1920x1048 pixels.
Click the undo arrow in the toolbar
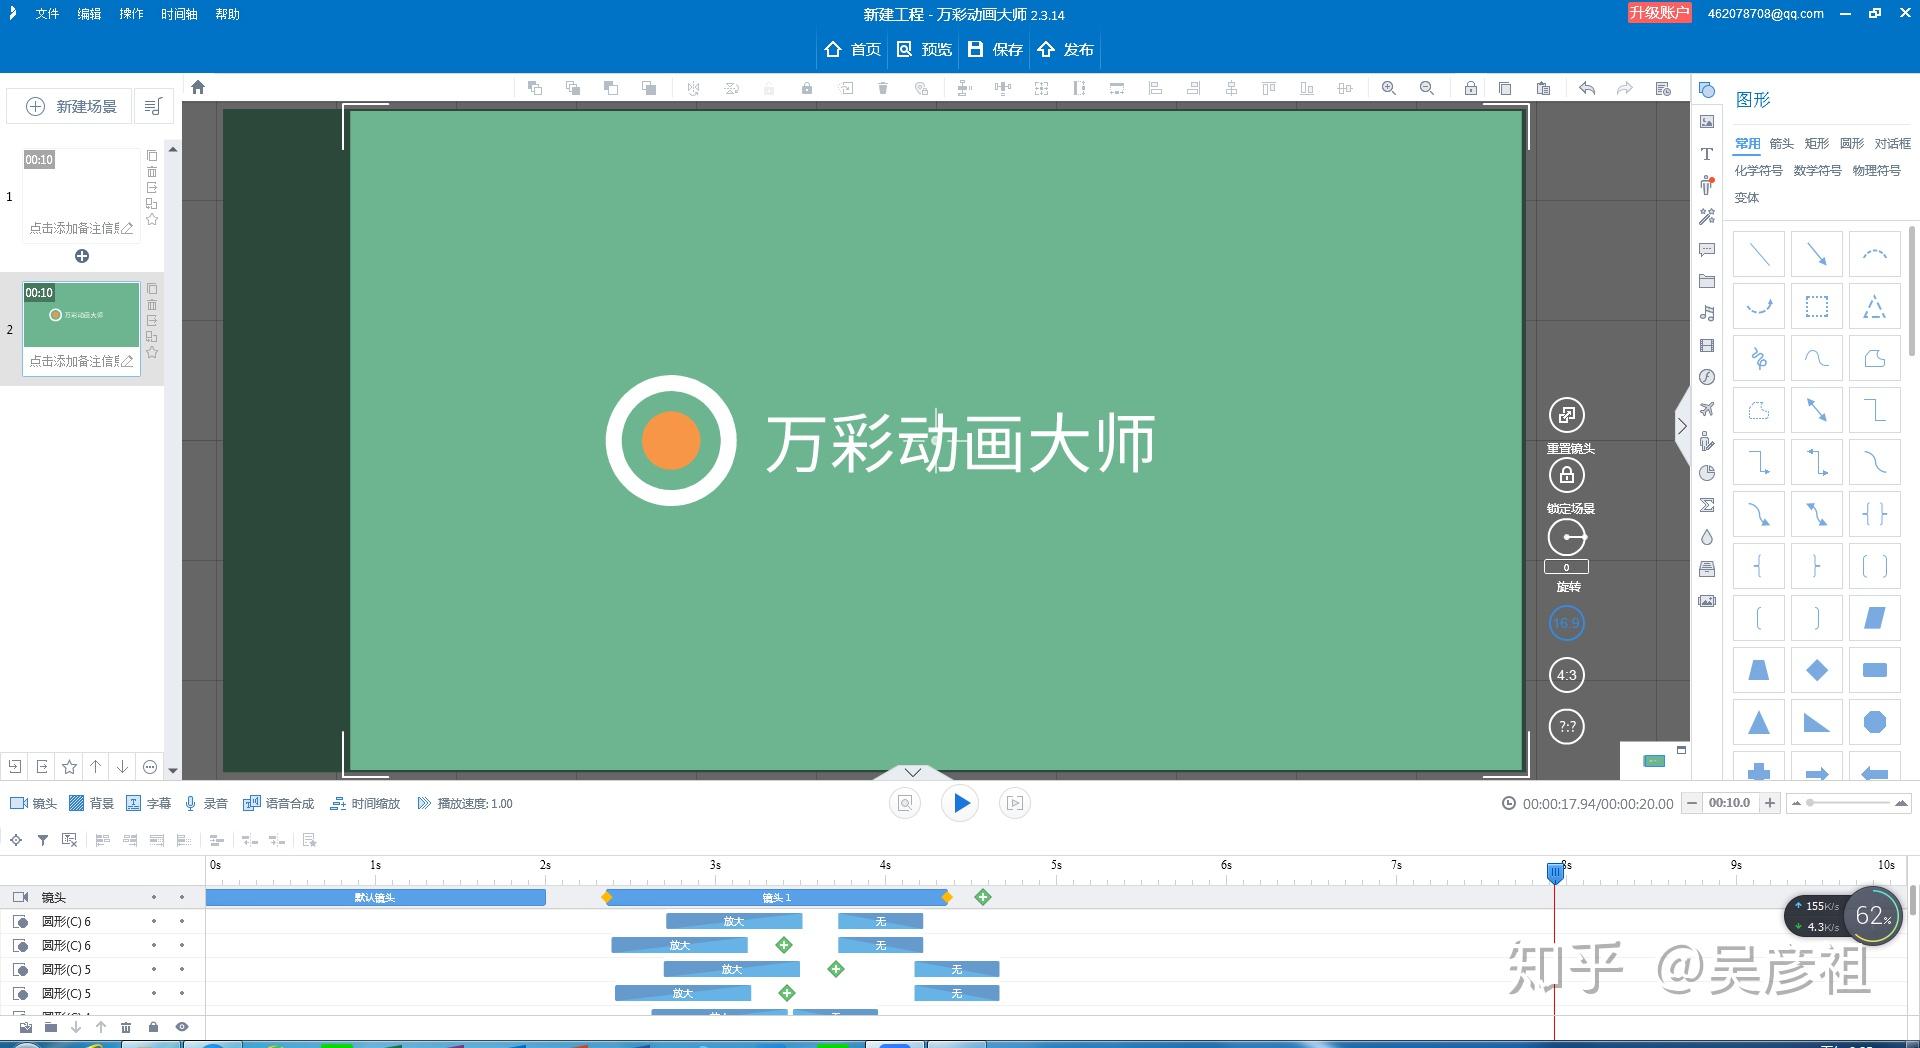(1587, 88)
